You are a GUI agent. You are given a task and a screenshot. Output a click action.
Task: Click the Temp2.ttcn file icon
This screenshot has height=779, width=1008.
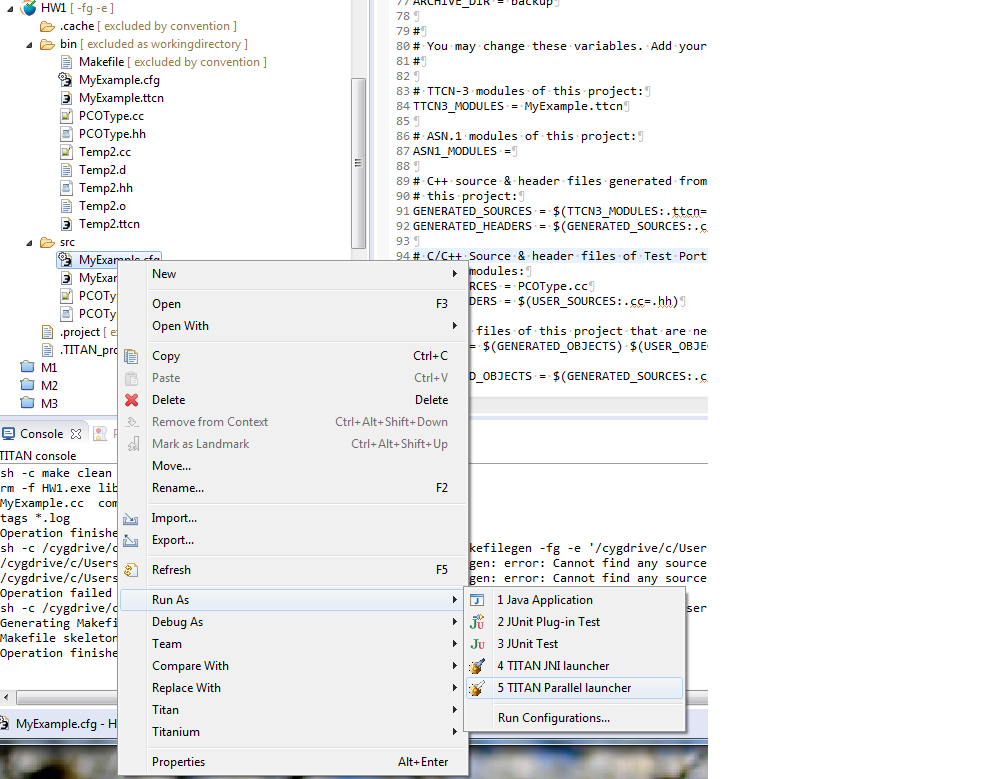(x=66, y=224)
